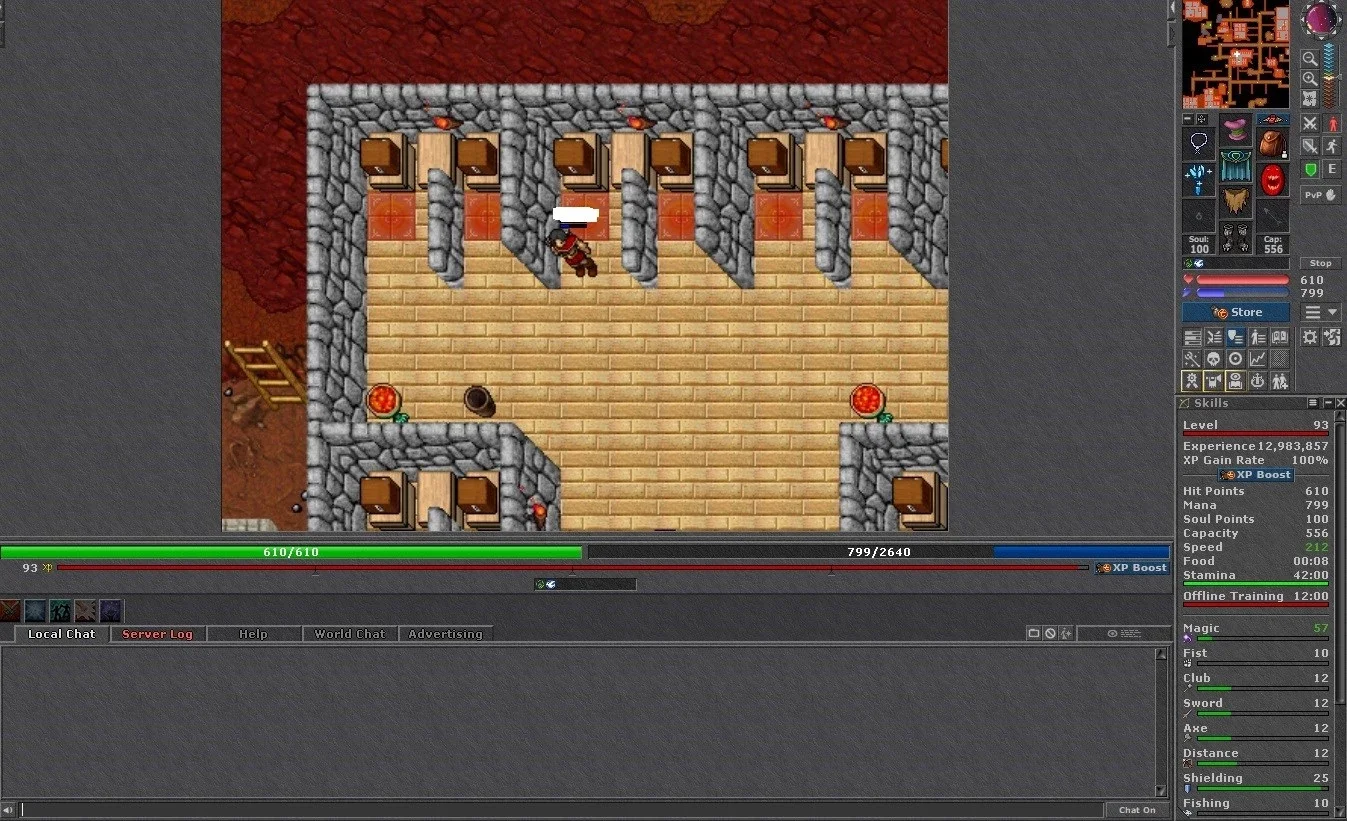
Task: Open chat channel options eye button
Action: point(1125,633)
